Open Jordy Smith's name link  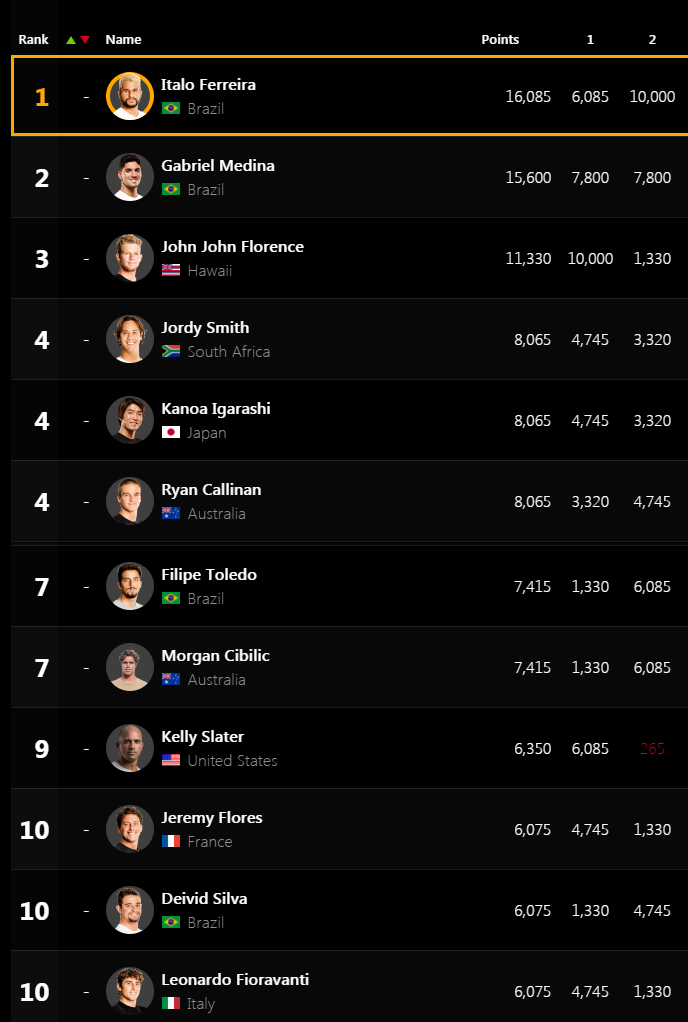pos(205,328)
